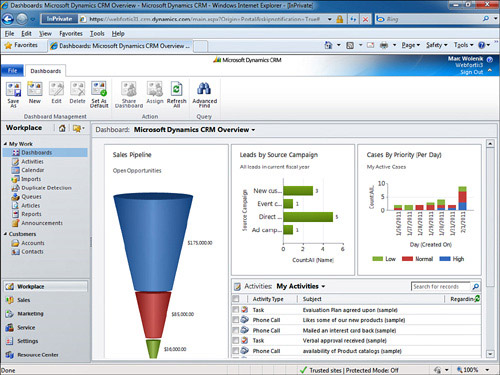Toggle the select-all checkbox in activities header

click(x=236, y=299)
